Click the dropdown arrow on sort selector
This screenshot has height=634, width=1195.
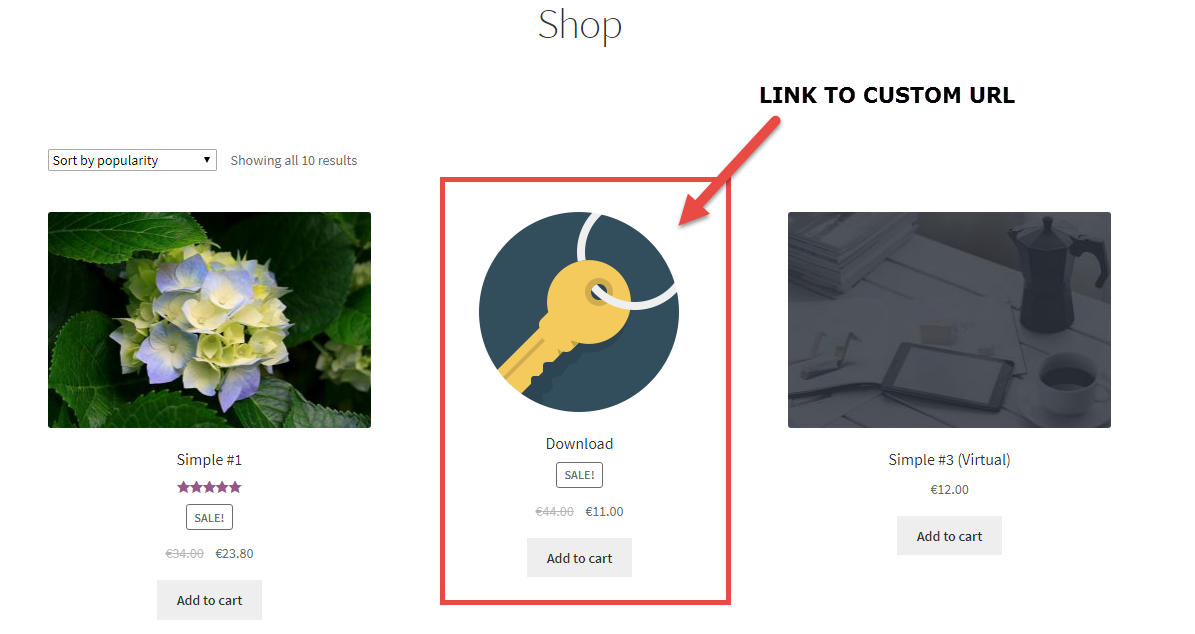coord(207,160)
